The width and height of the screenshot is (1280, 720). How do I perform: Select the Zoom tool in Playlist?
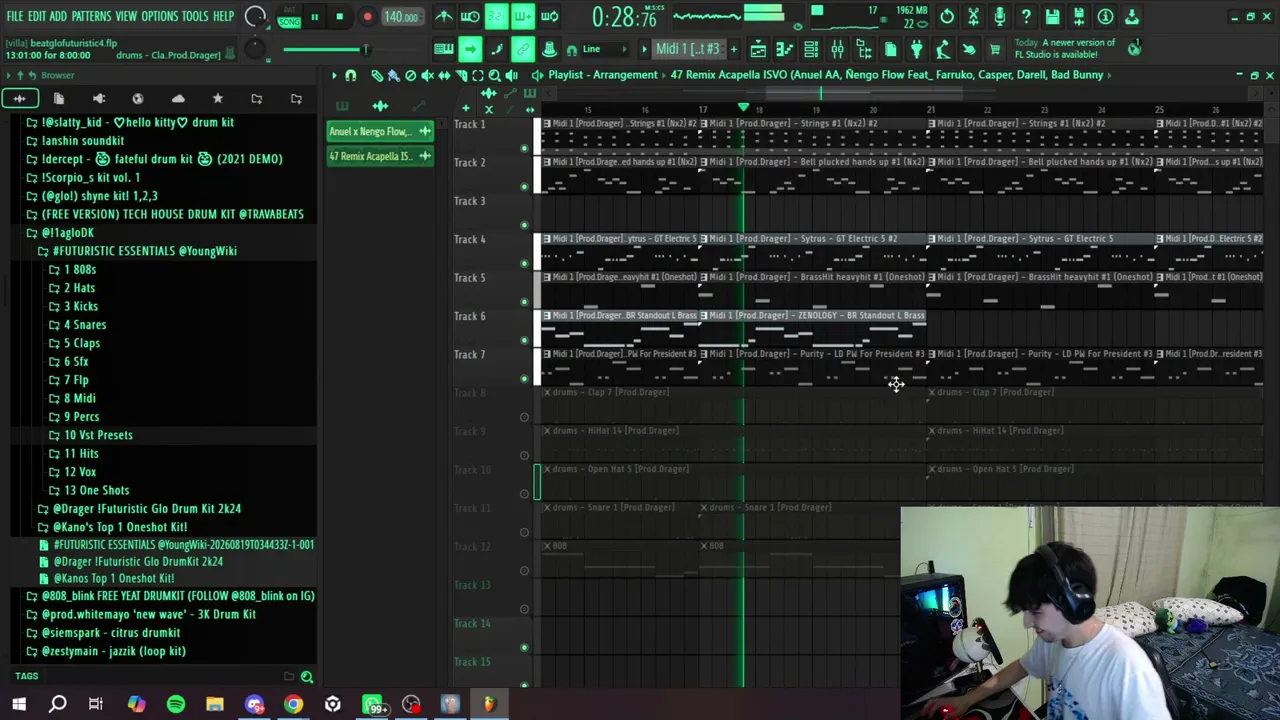(495, 75)
